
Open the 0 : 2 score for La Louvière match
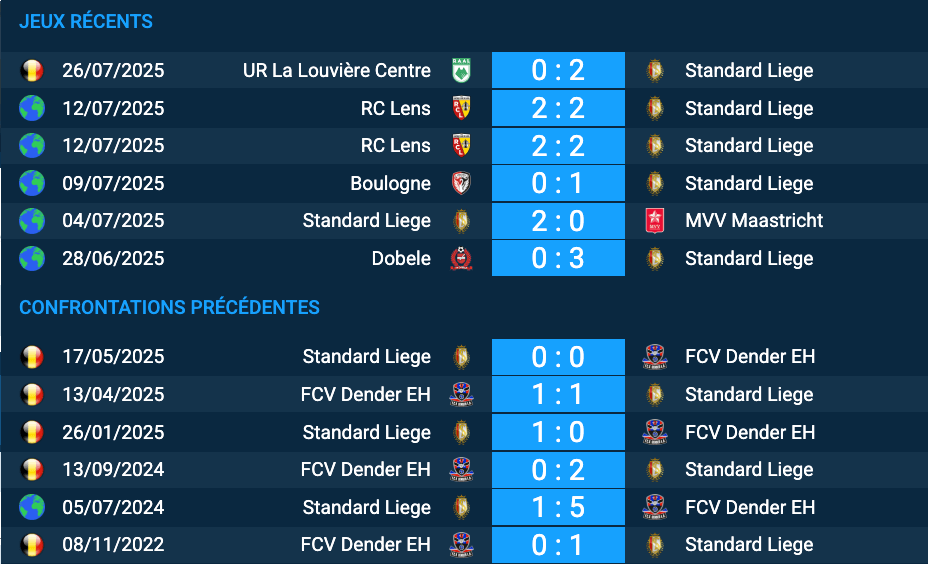(x=558, y=71)
